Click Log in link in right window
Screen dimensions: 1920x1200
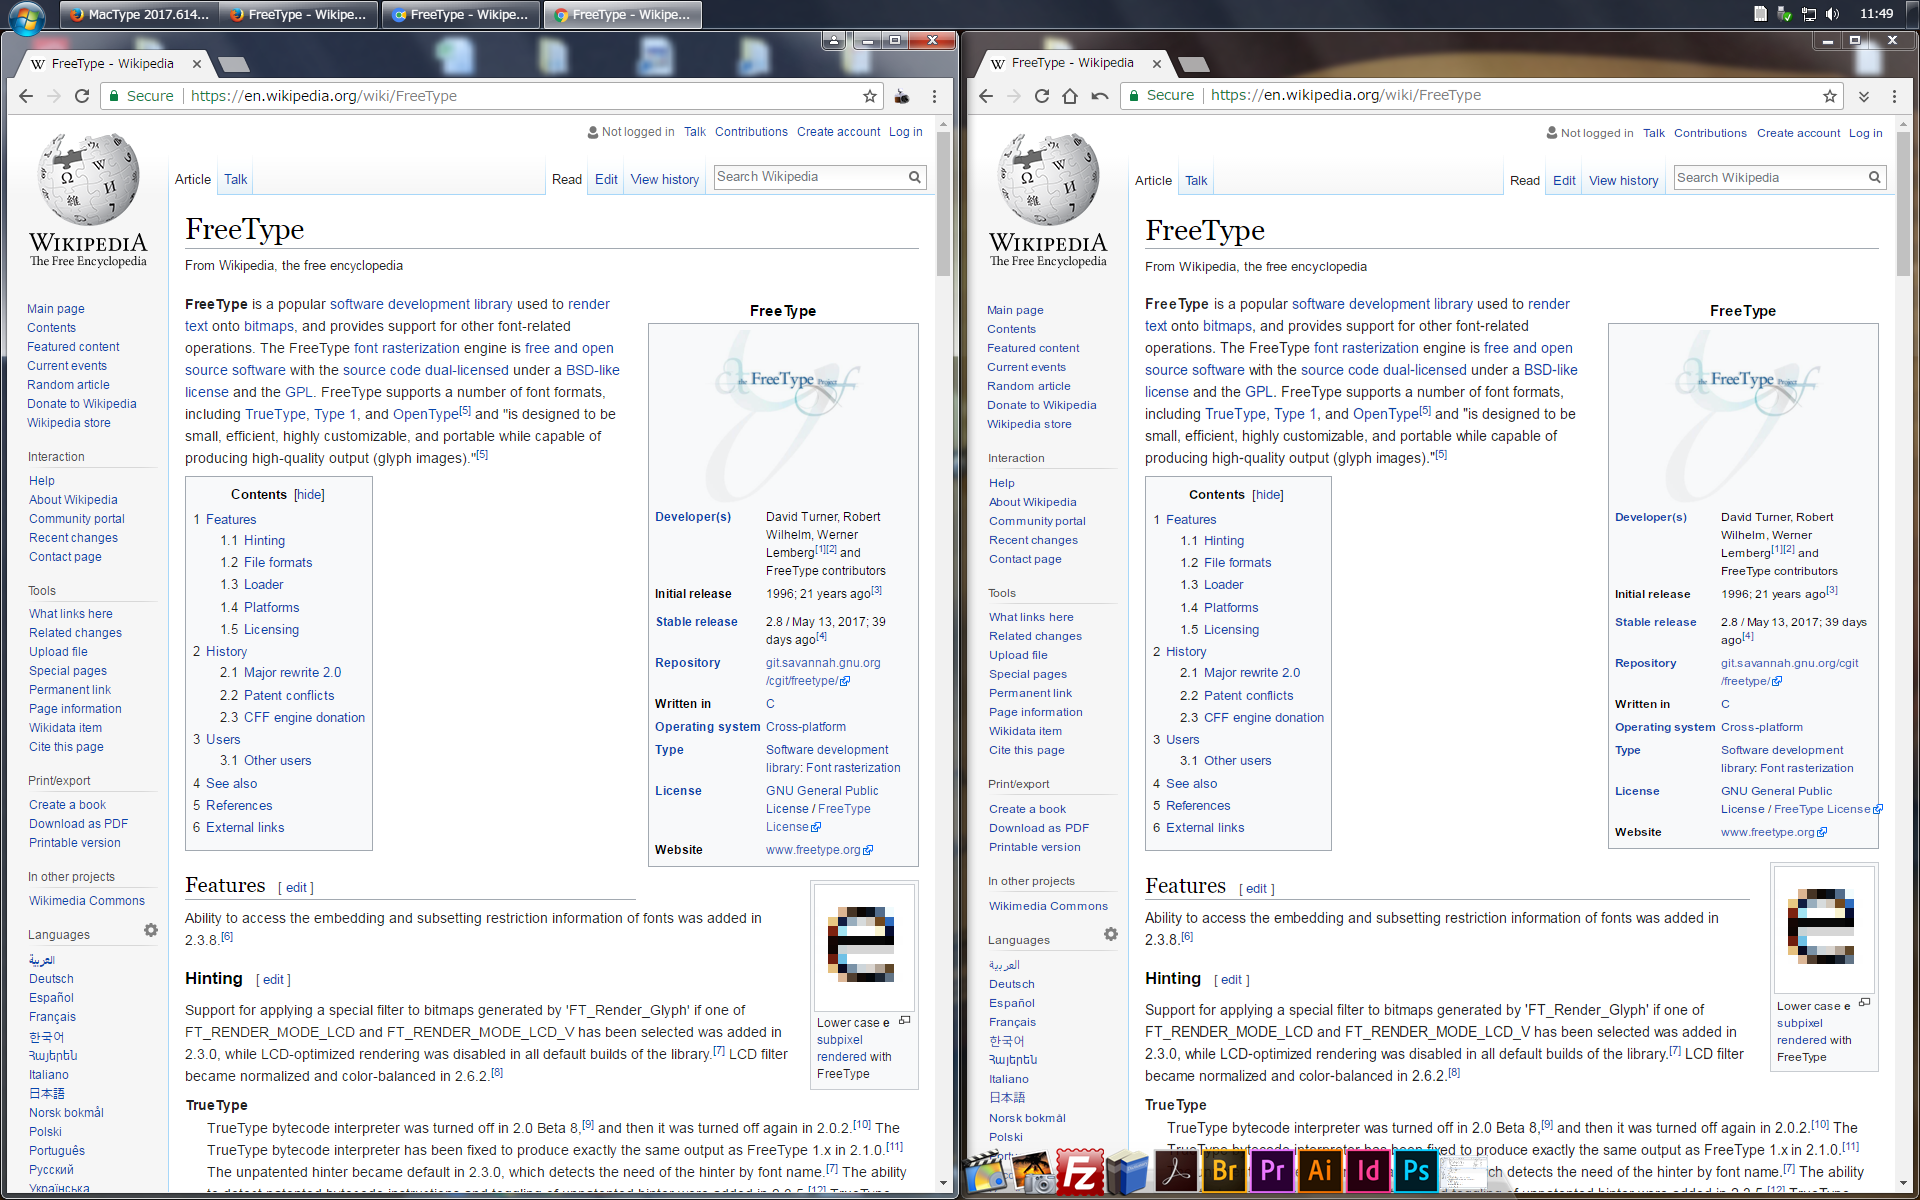(1865, 133)
